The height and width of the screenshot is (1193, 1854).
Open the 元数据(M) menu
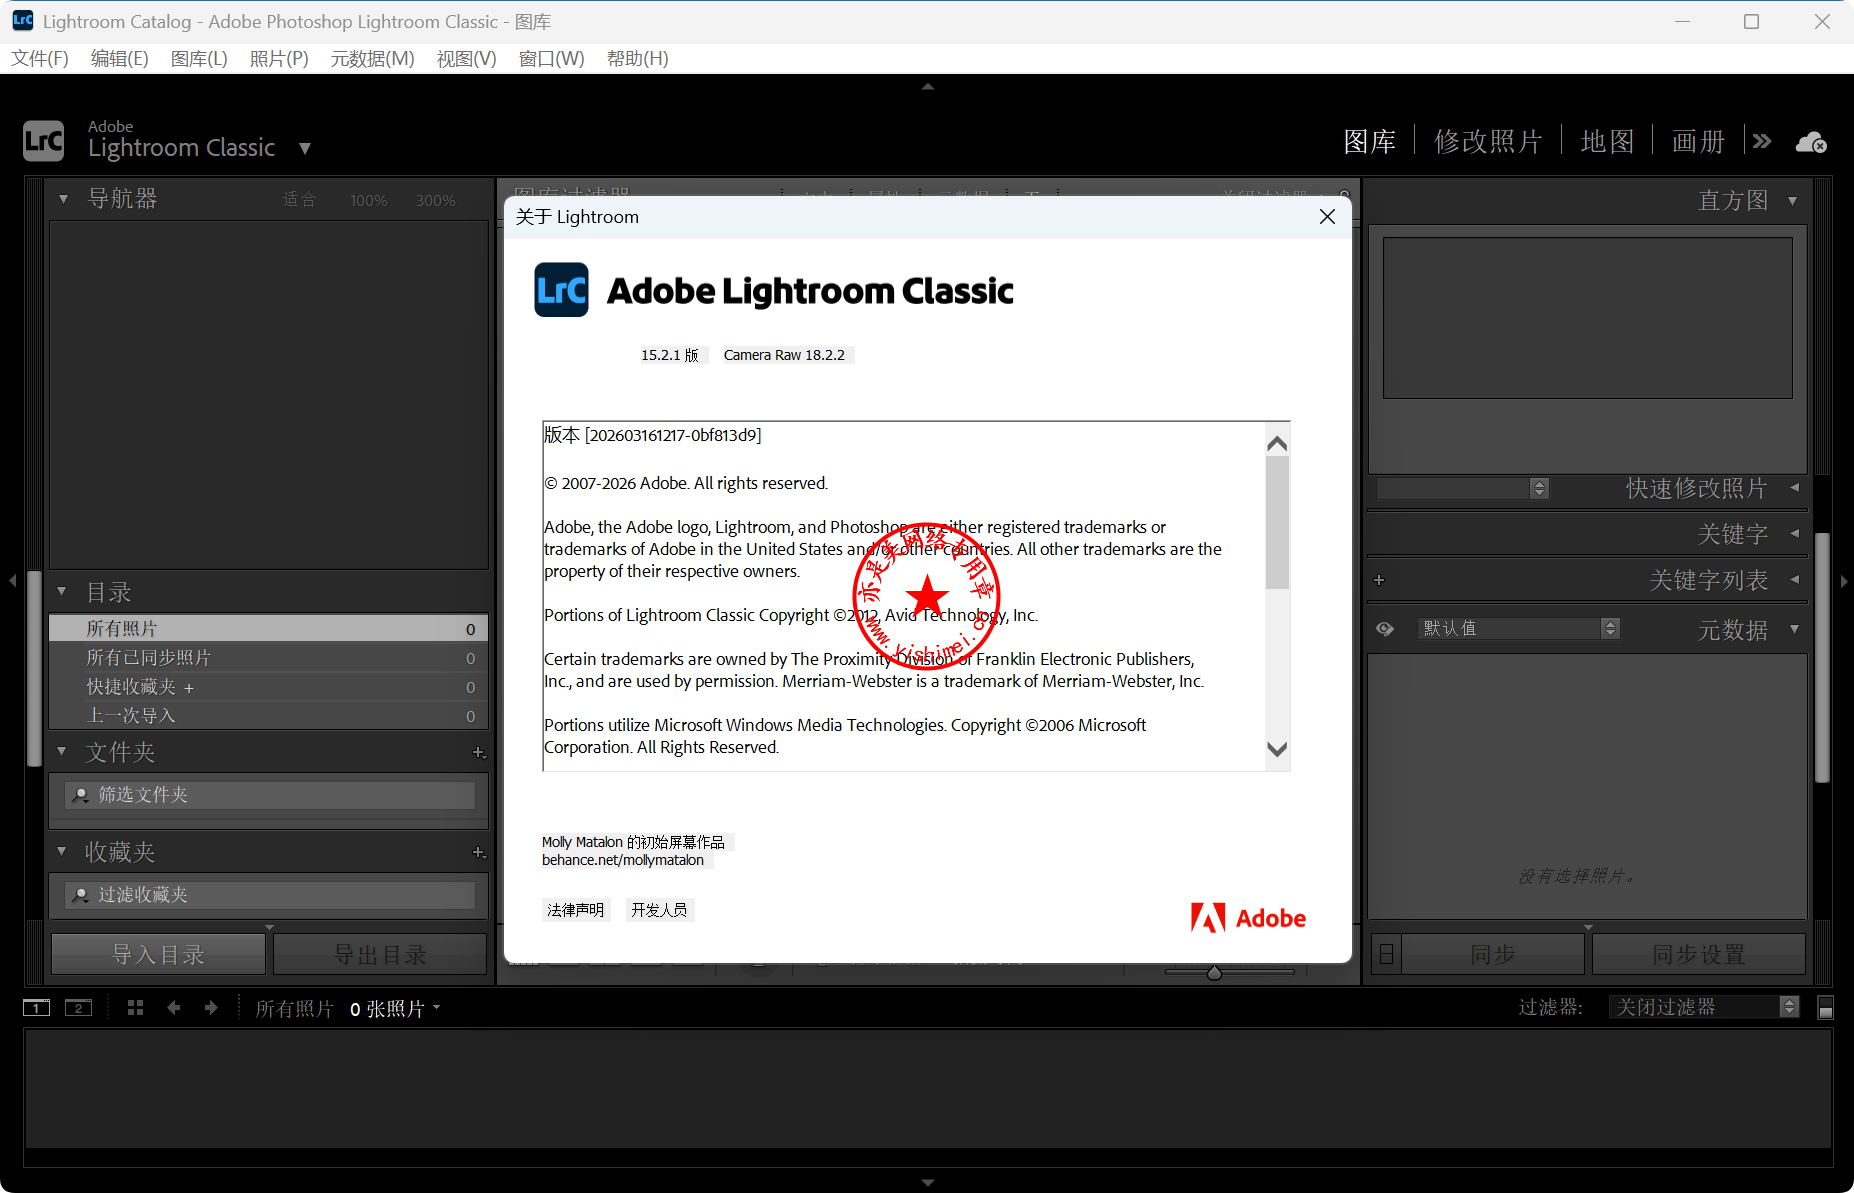(x=372, y=58)
